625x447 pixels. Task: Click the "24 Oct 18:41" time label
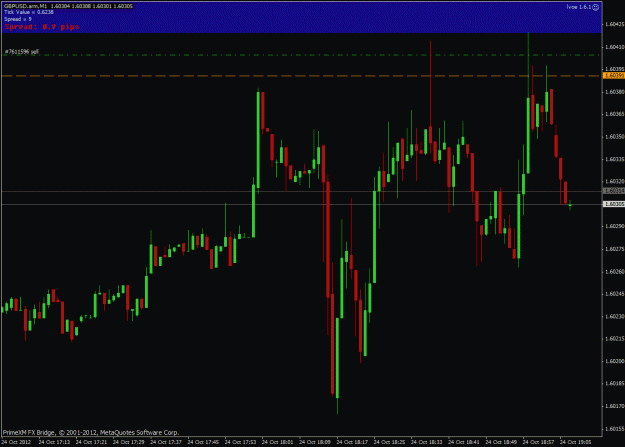pos(464,442)
